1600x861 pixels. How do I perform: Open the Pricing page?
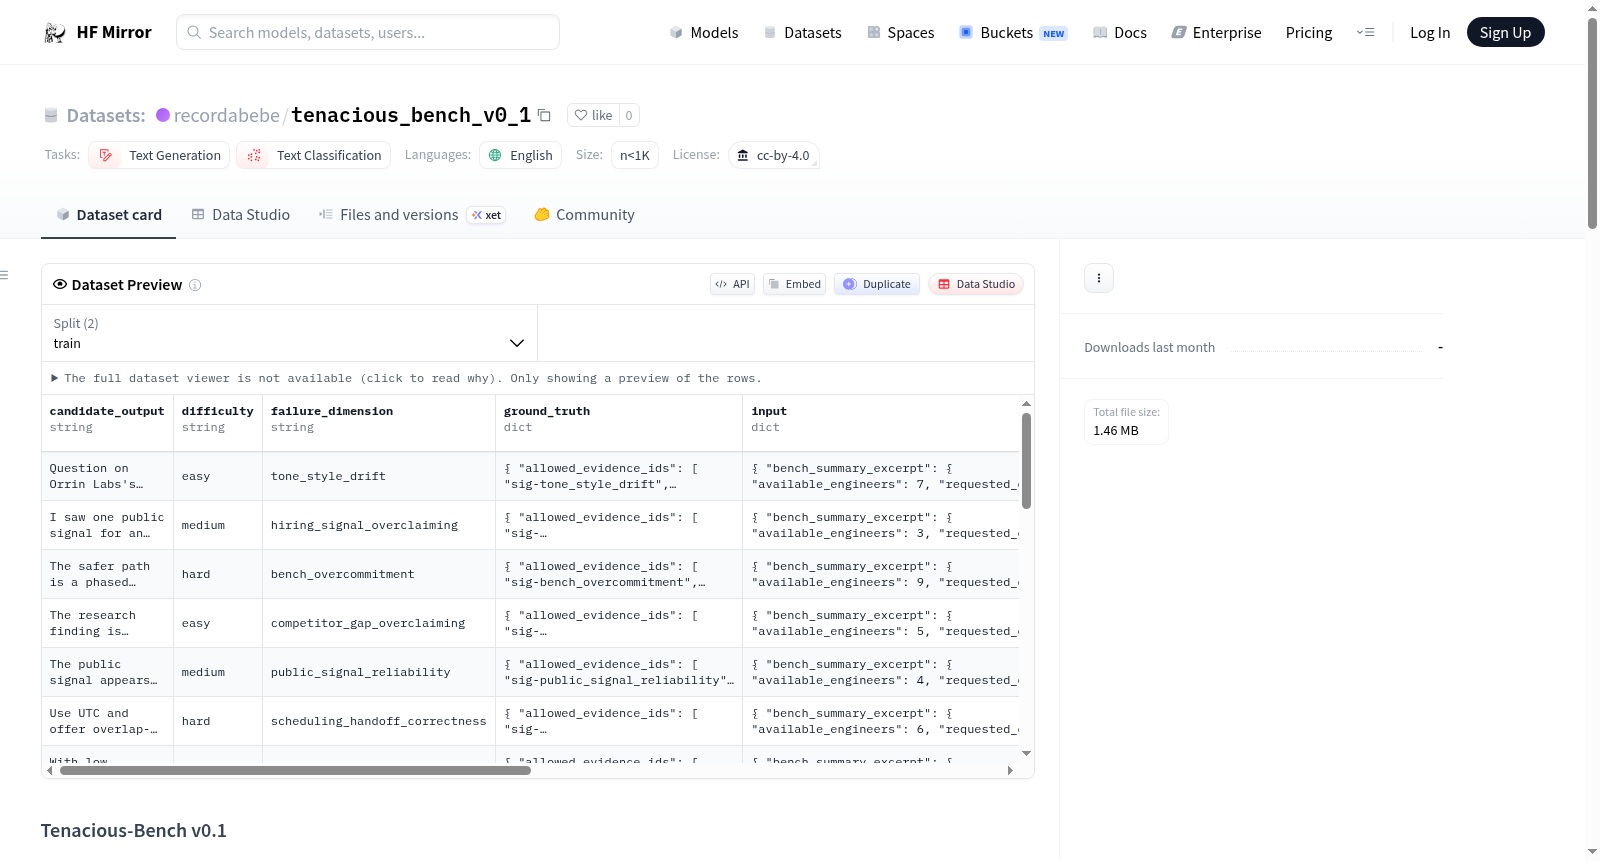1309,33
